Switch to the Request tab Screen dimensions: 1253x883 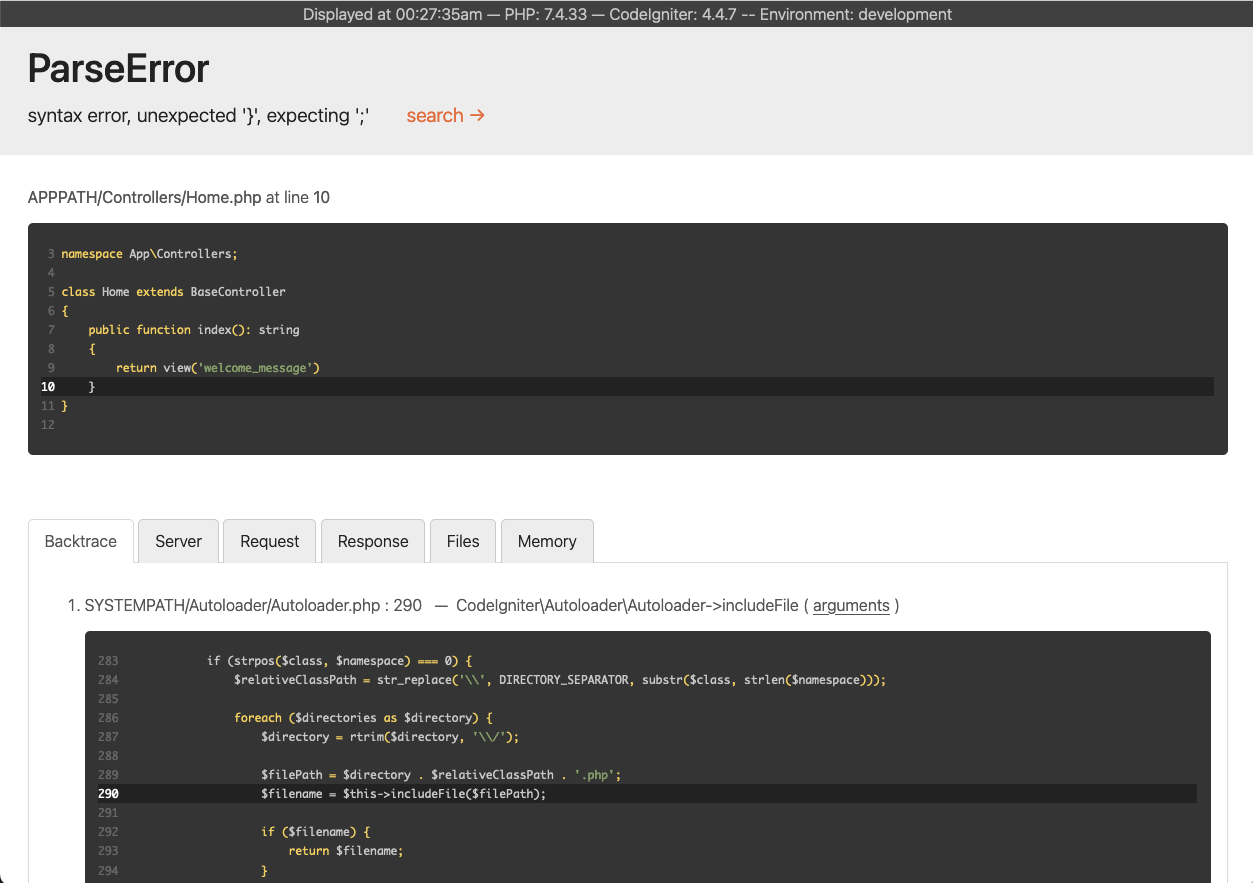(268, 541)
